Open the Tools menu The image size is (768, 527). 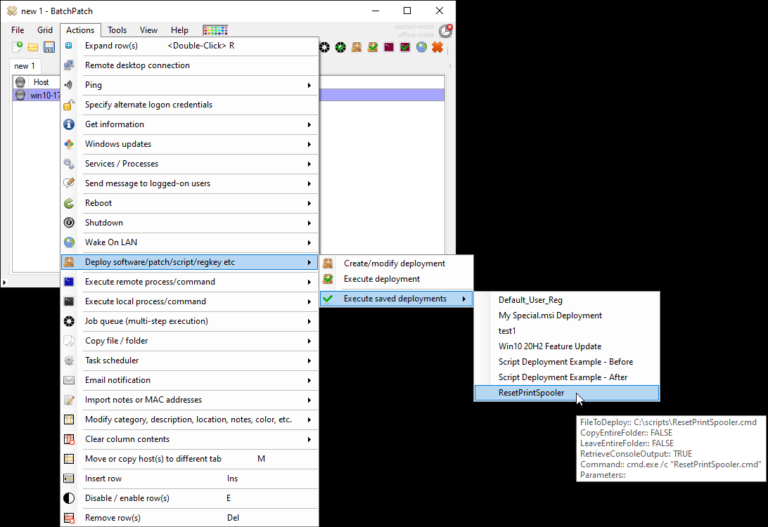click(117, 30)
